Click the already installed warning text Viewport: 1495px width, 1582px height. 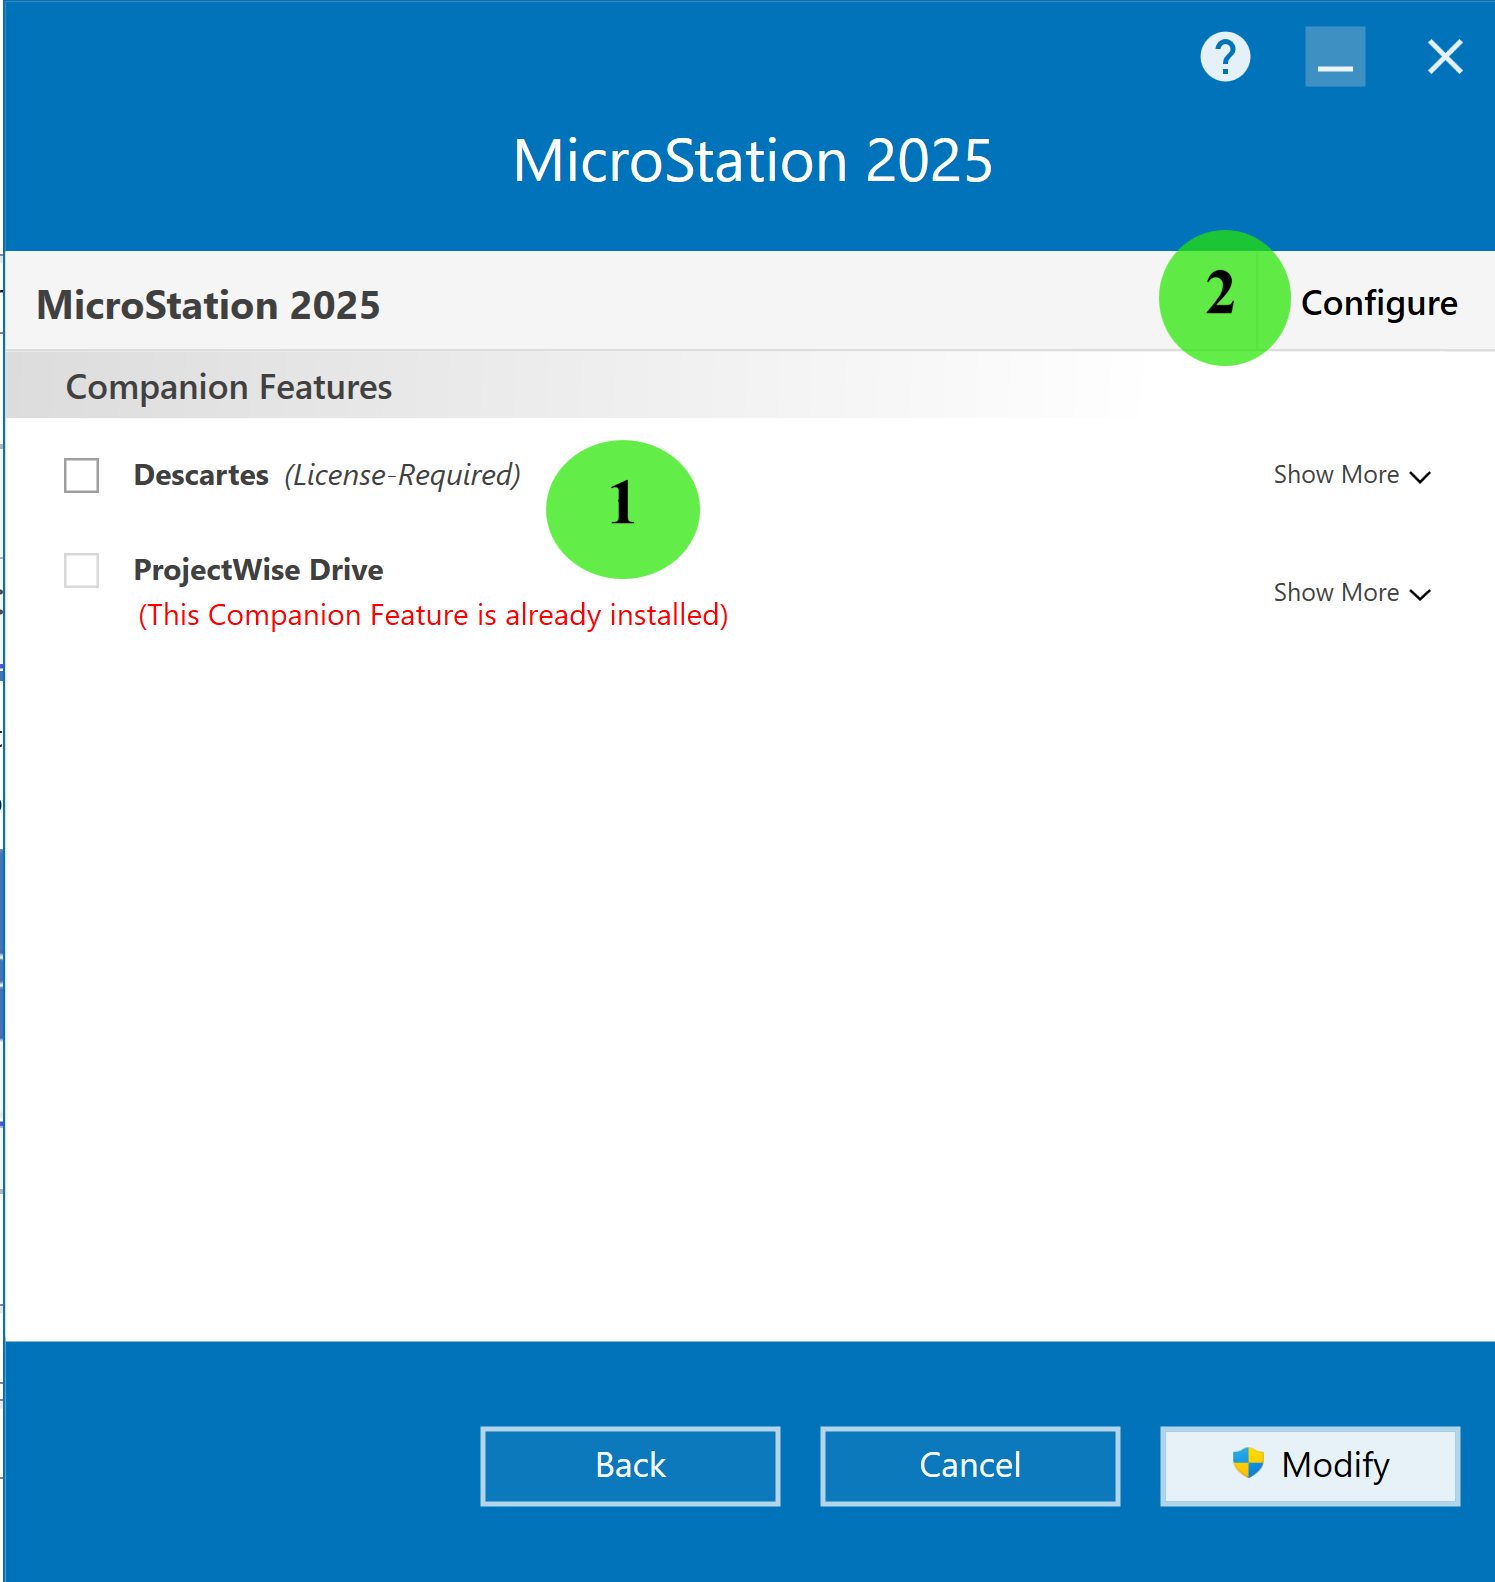coord(433,615)
